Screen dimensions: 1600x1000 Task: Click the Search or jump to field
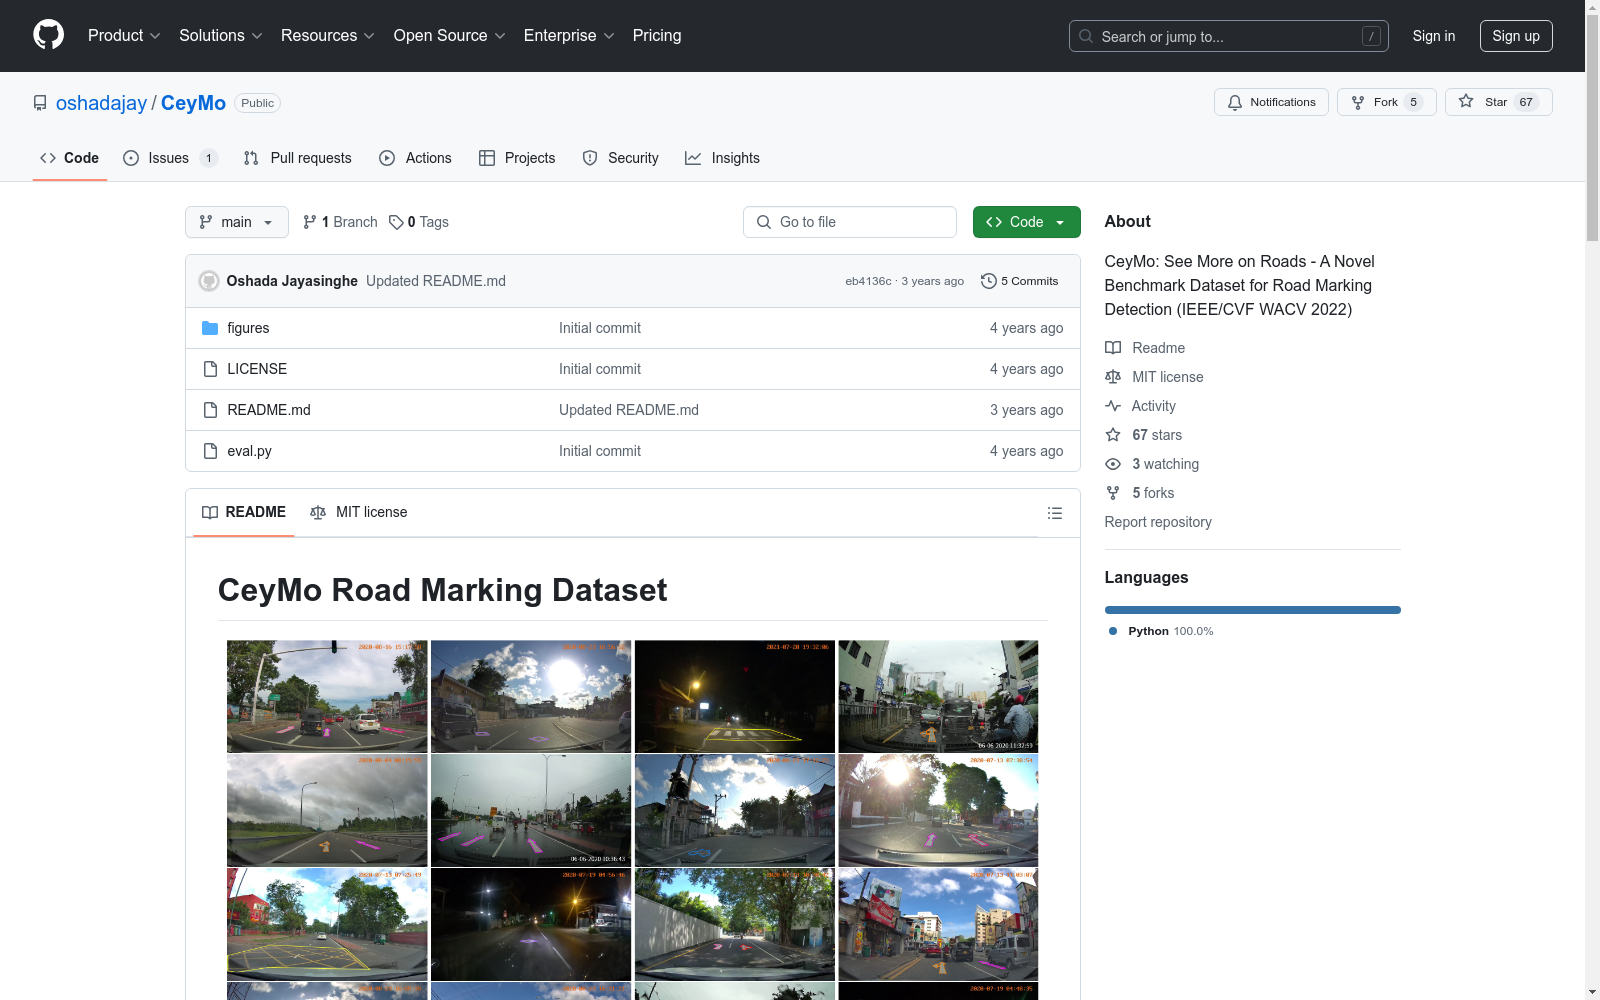[1229, 36]
